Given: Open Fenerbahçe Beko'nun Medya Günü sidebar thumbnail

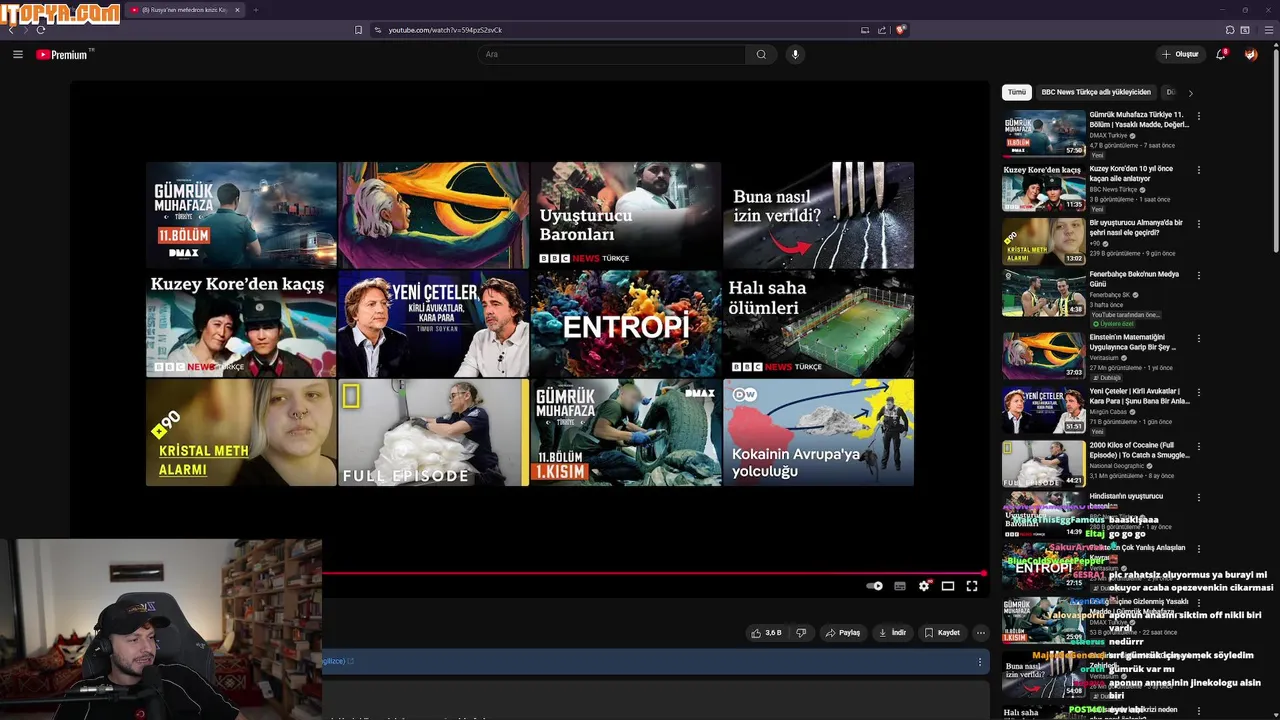Looking at the screenshot, I should (x=1044, y=292).
